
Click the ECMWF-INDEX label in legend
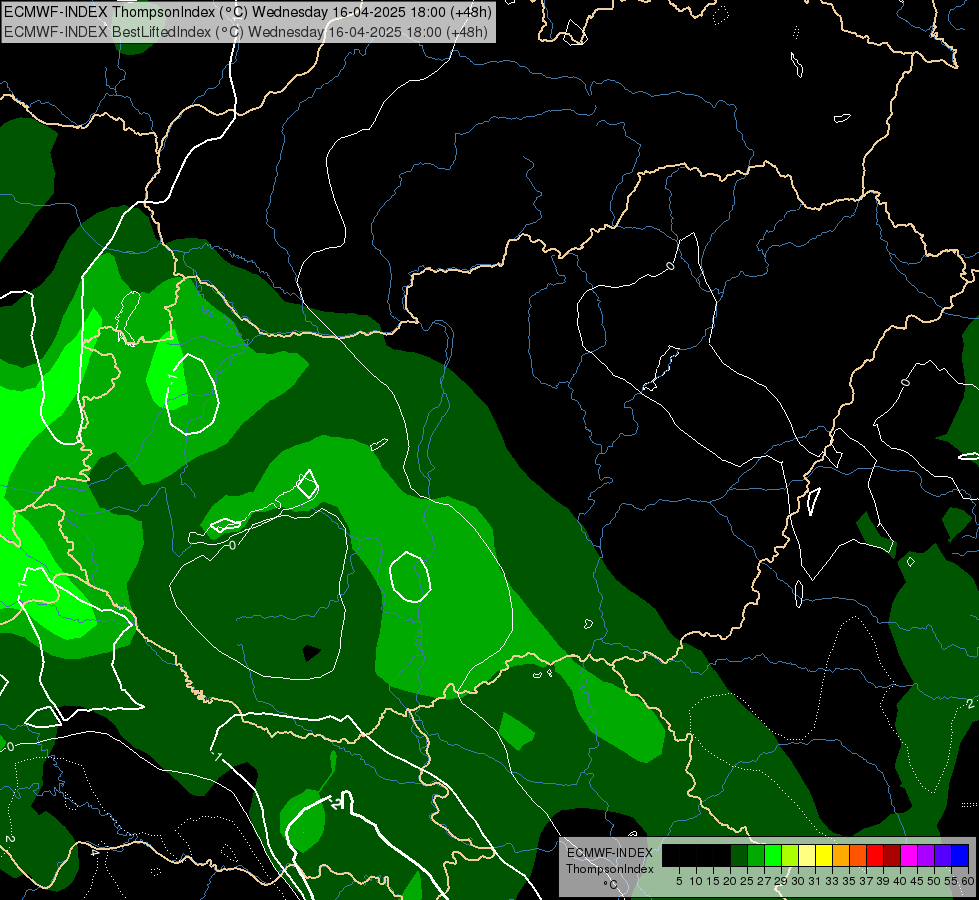coord(609,853)
